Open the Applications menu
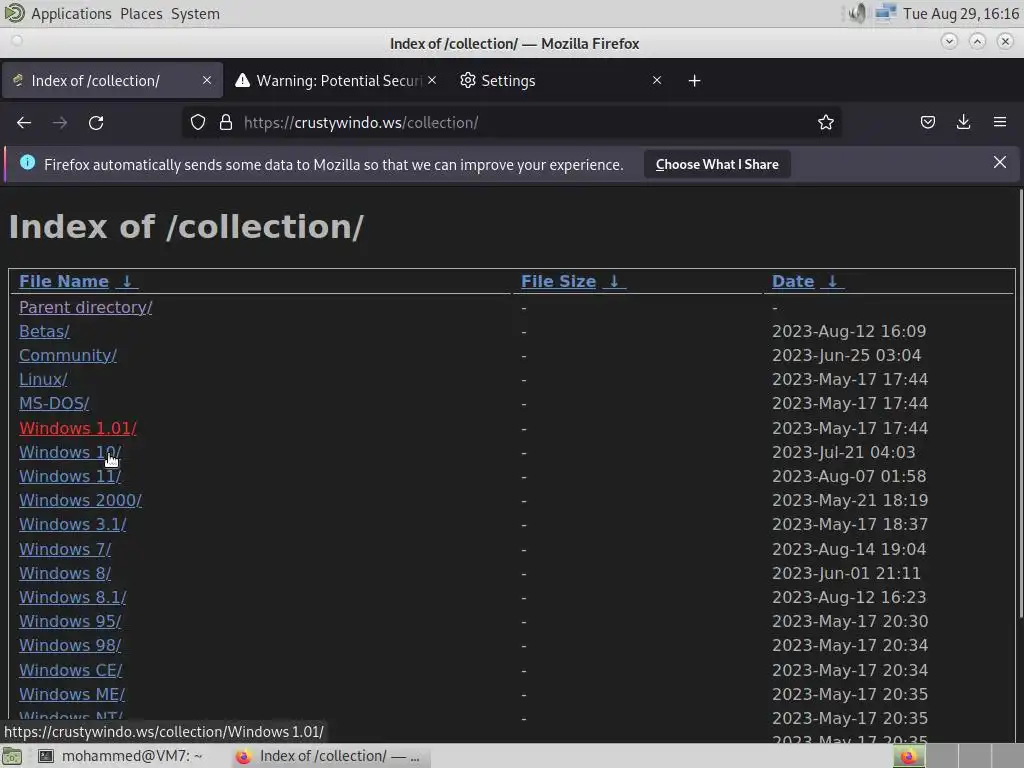This screenshot has height=768, width=1024. (71, 14)
